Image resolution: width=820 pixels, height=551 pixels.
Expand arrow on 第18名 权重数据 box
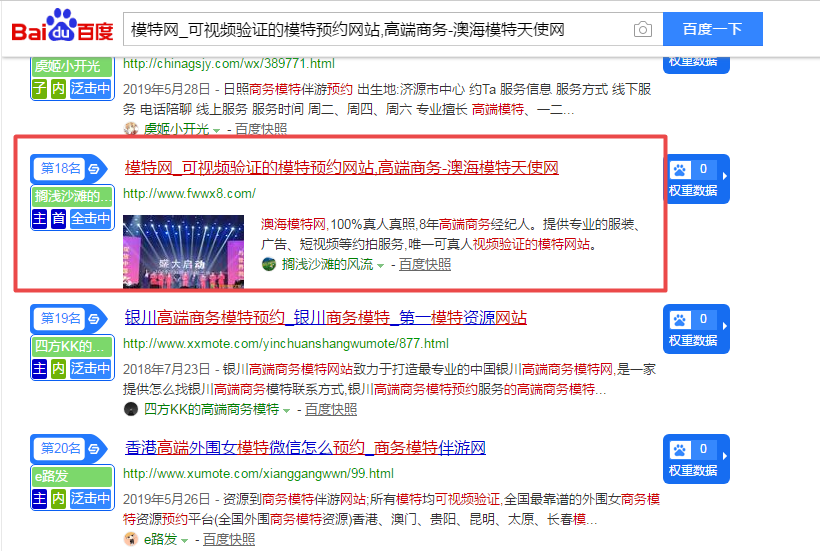pos(724,176)
